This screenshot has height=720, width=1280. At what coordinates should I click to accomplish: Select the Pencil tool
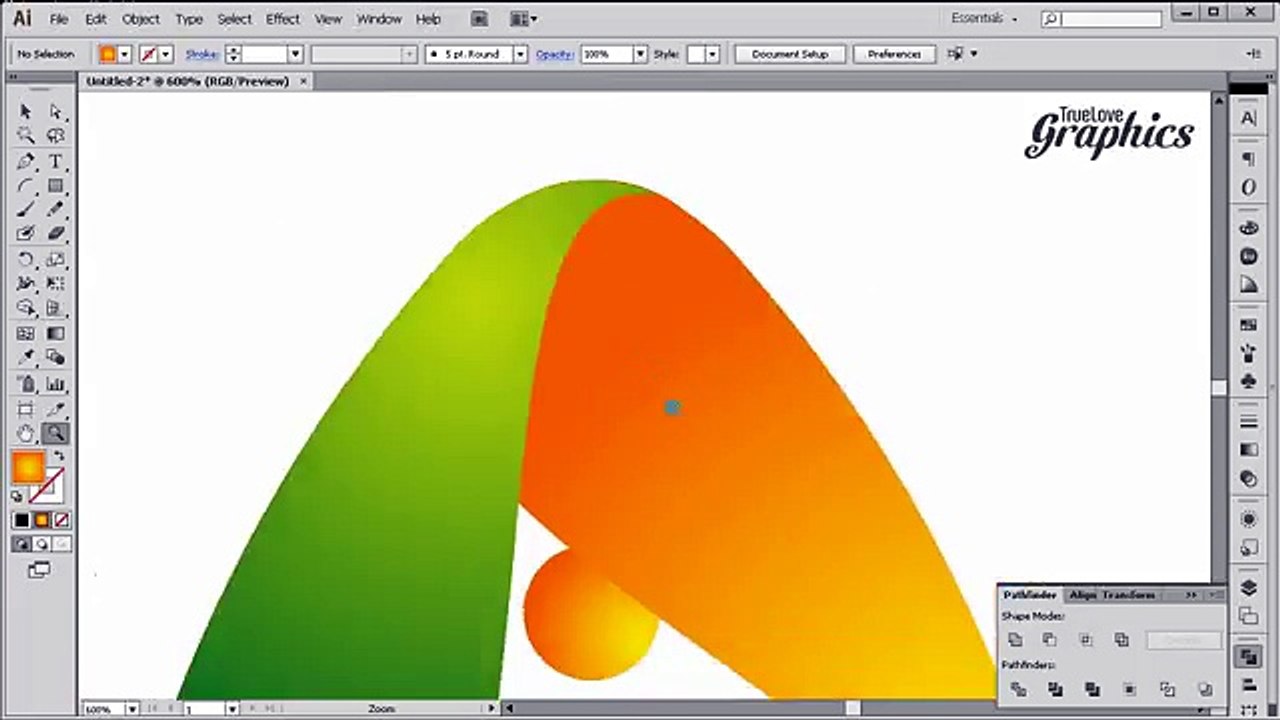[56, 210]
